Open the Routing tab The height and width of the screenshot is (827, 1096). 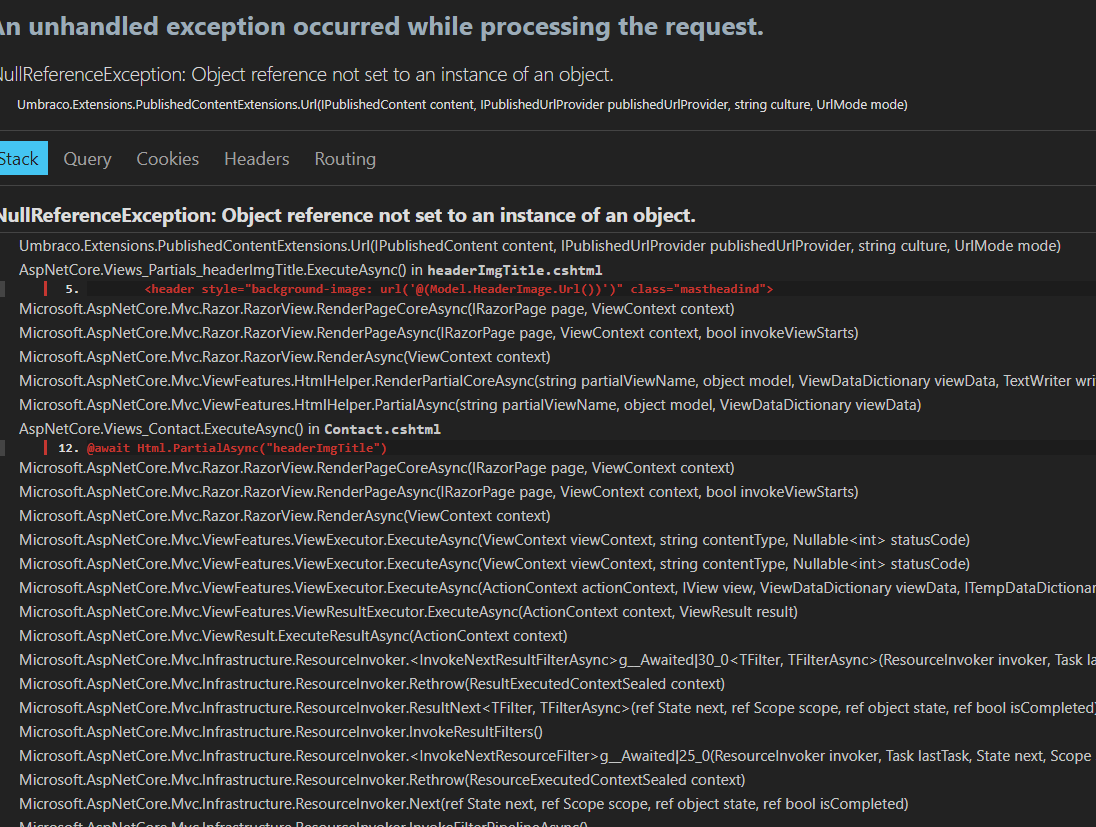tap(345, 159)
